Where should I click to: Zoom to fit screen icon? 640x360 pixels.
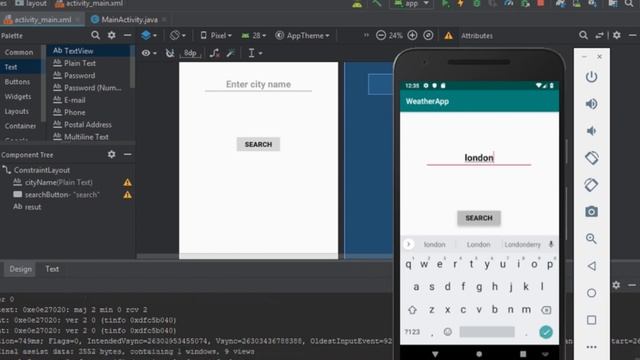tap(428, 36)
